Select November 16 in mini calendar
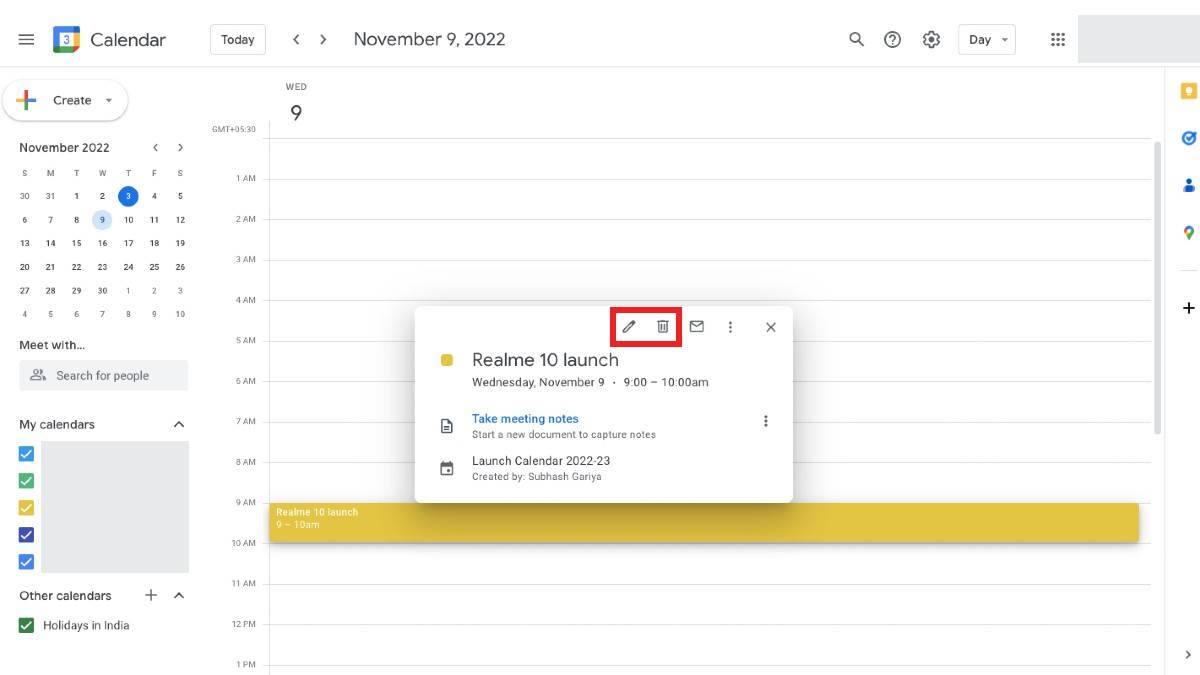Viewport: 1200px width, 675px height. point(102,243)
